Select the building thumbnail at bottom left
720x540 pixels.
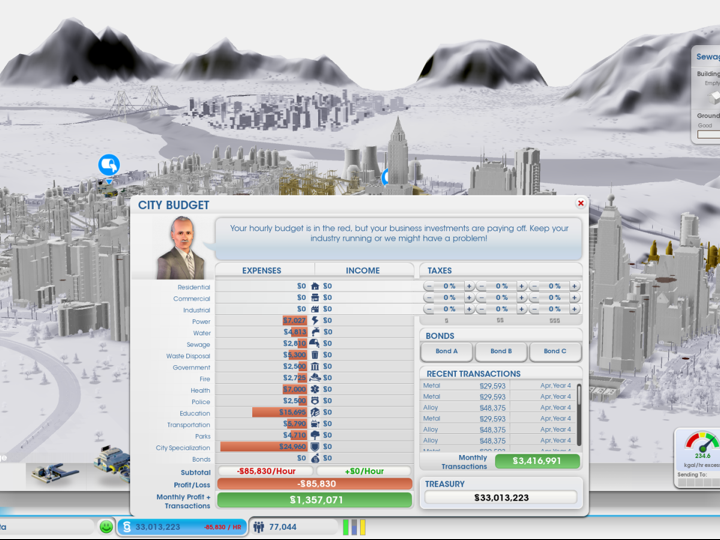54,474
